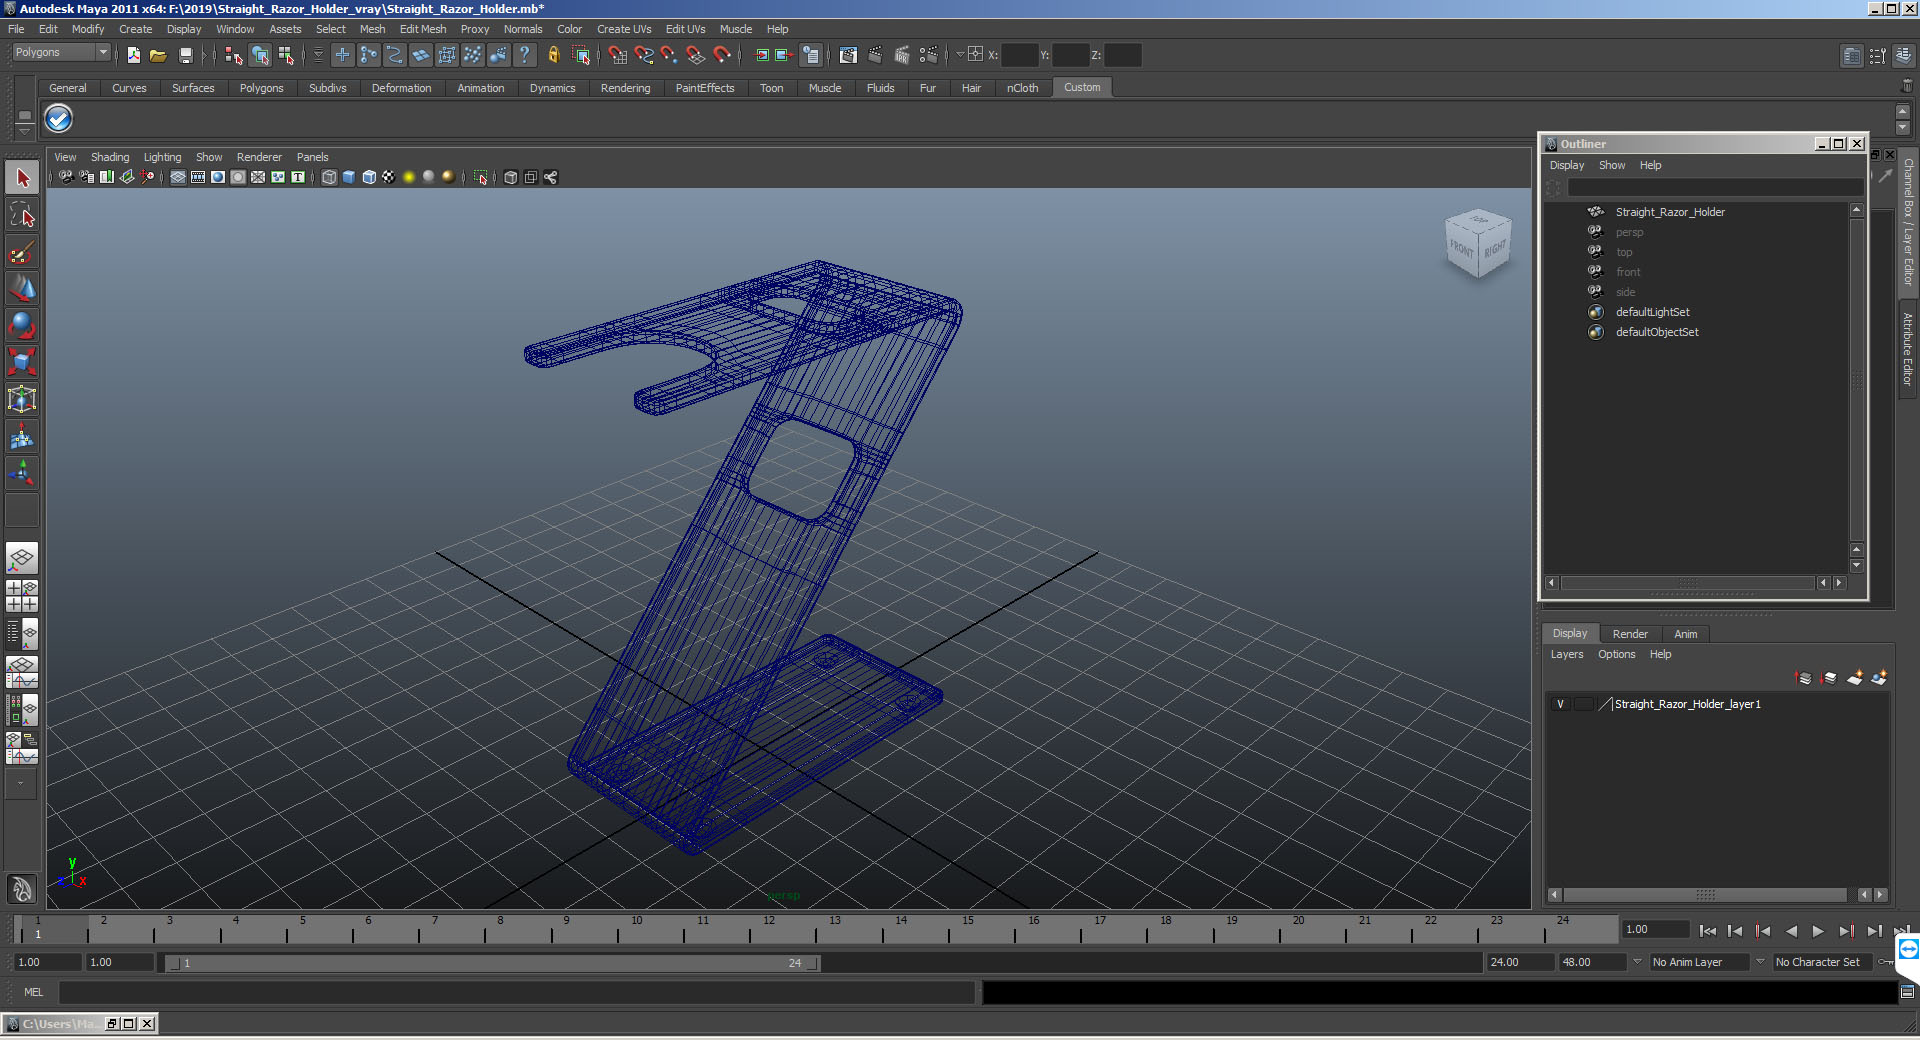
Task: Select the Universal Manipulator tool
Action: point(22,399)
